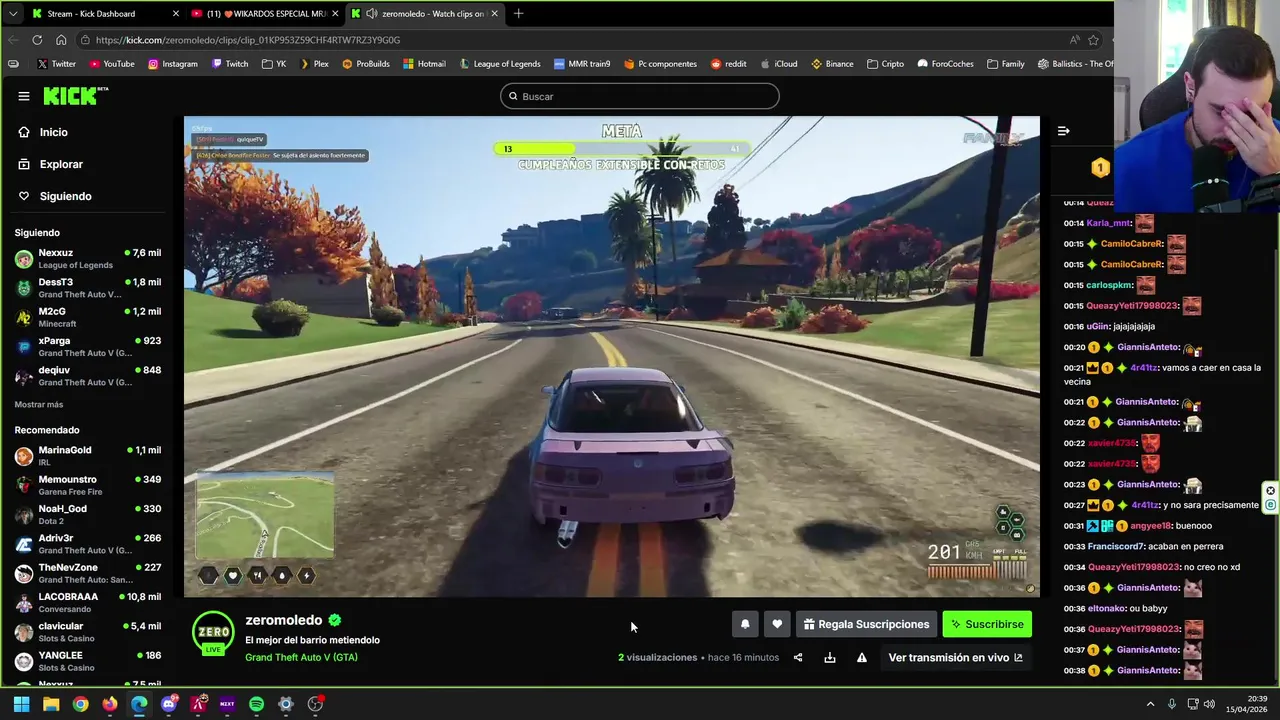This screenshot has height=720, width=1280.
Task: Open the tab list dropdown
Action: (12, 14)
